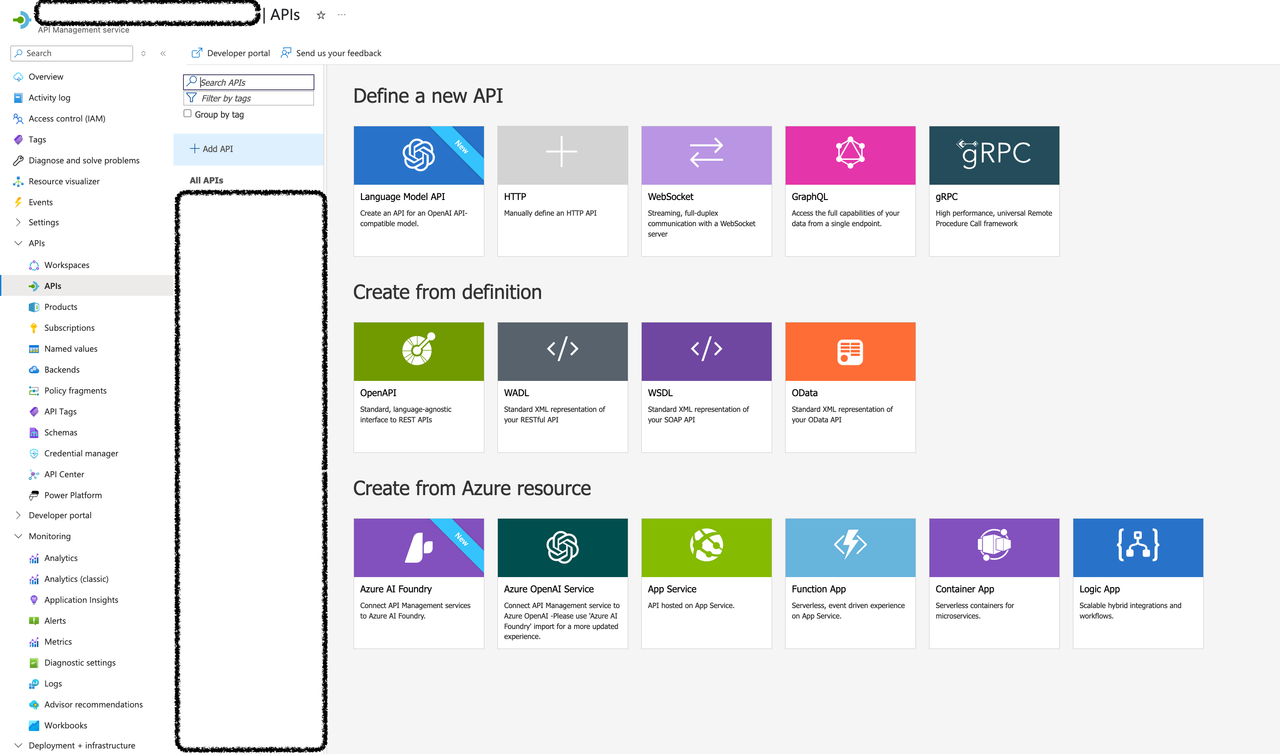Toggle the Group by tag checkbox
Viewport: 1280px width, 754px height.
(187, 114)
